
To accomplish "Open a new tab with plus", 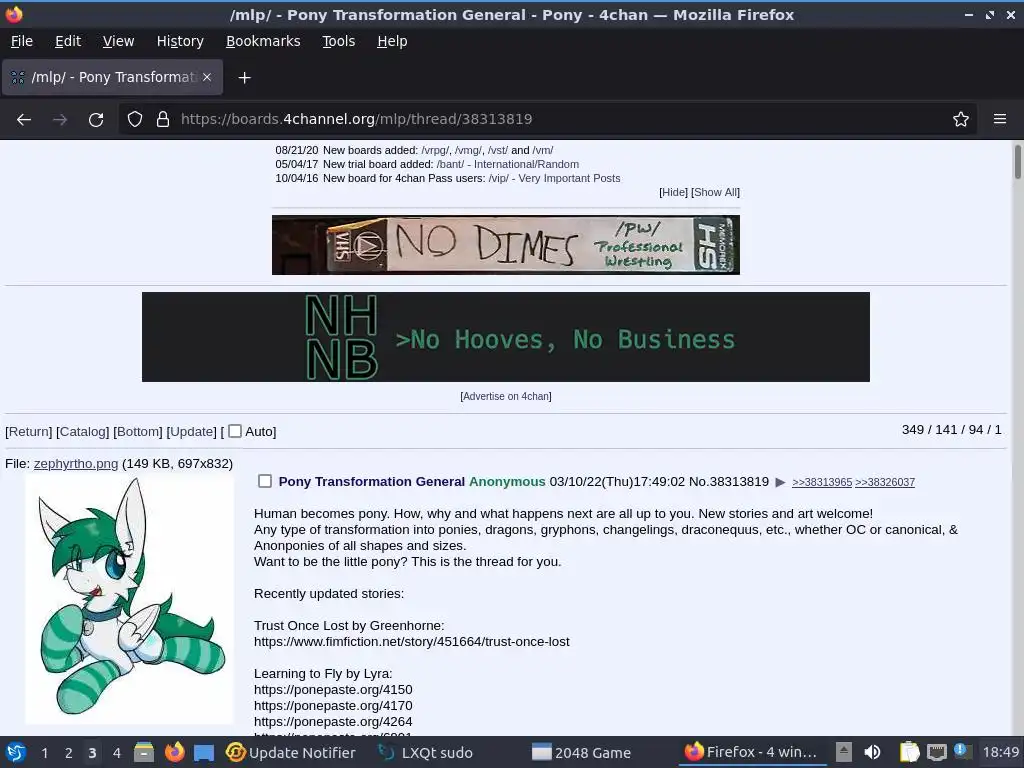I will 244,78.
